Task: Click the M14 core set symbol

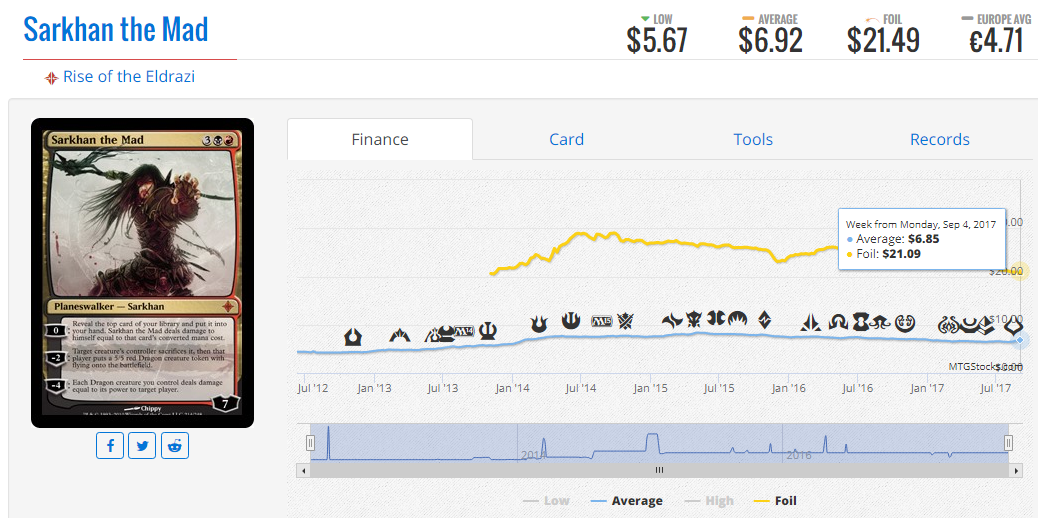Action: click(465, 331)
